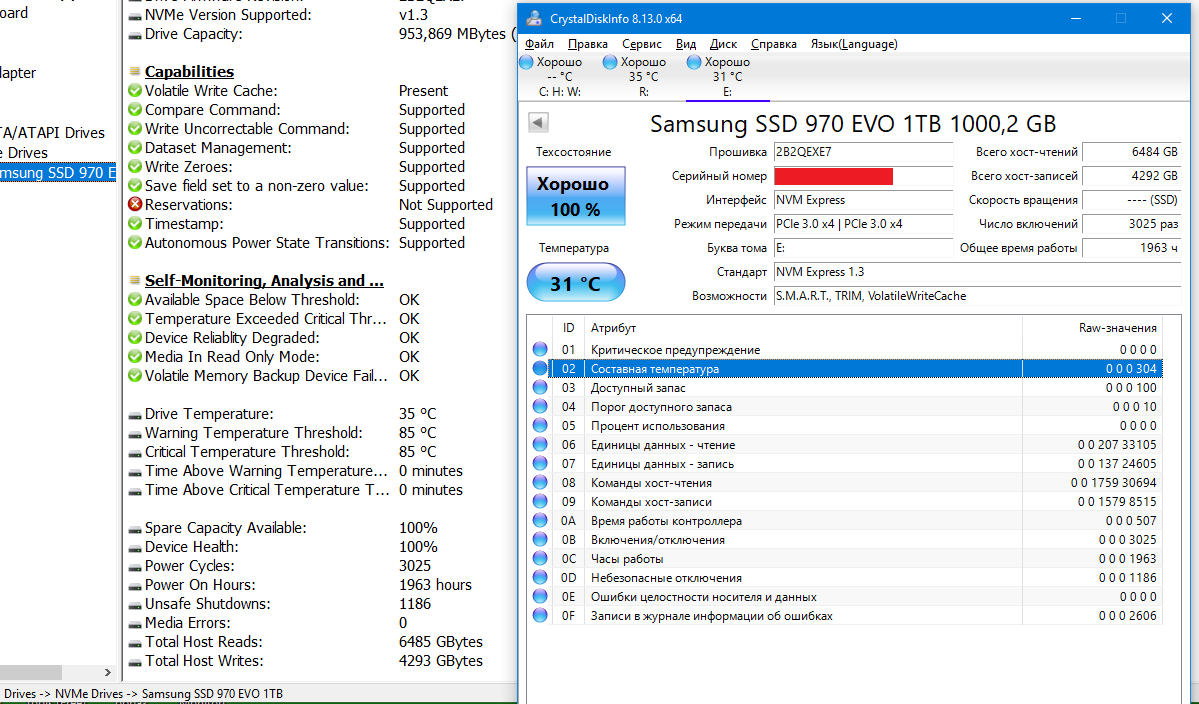Click status orb for Процент использования row
This screenshot has width=1199, height=704.
point(540,426)
